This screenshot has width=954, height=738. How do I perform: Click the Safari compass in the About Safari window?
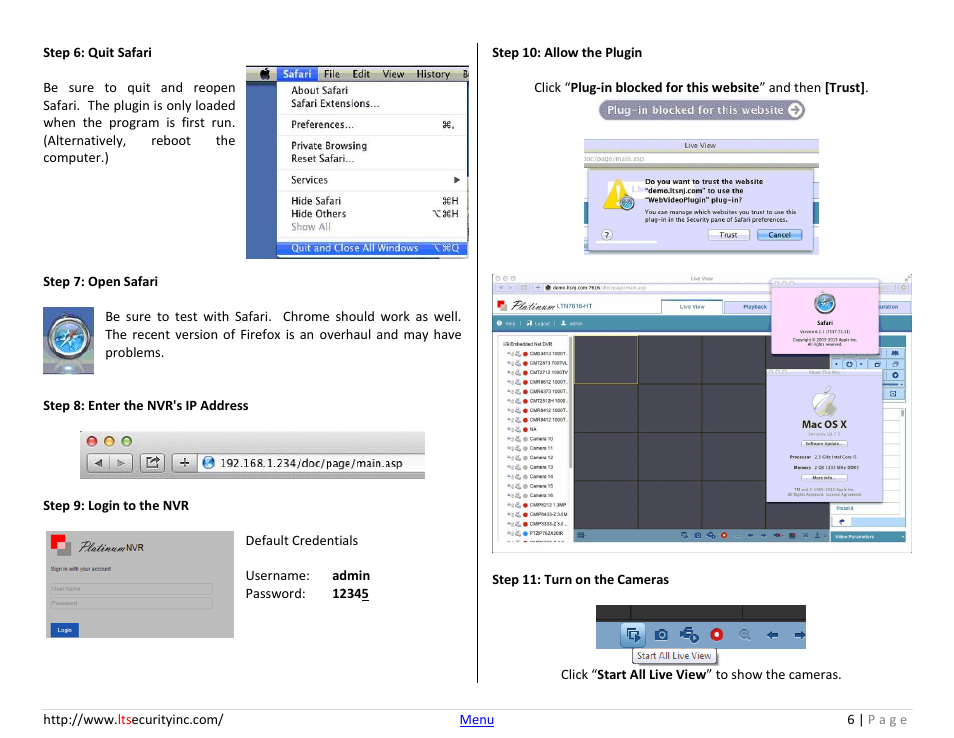[824, 303]
